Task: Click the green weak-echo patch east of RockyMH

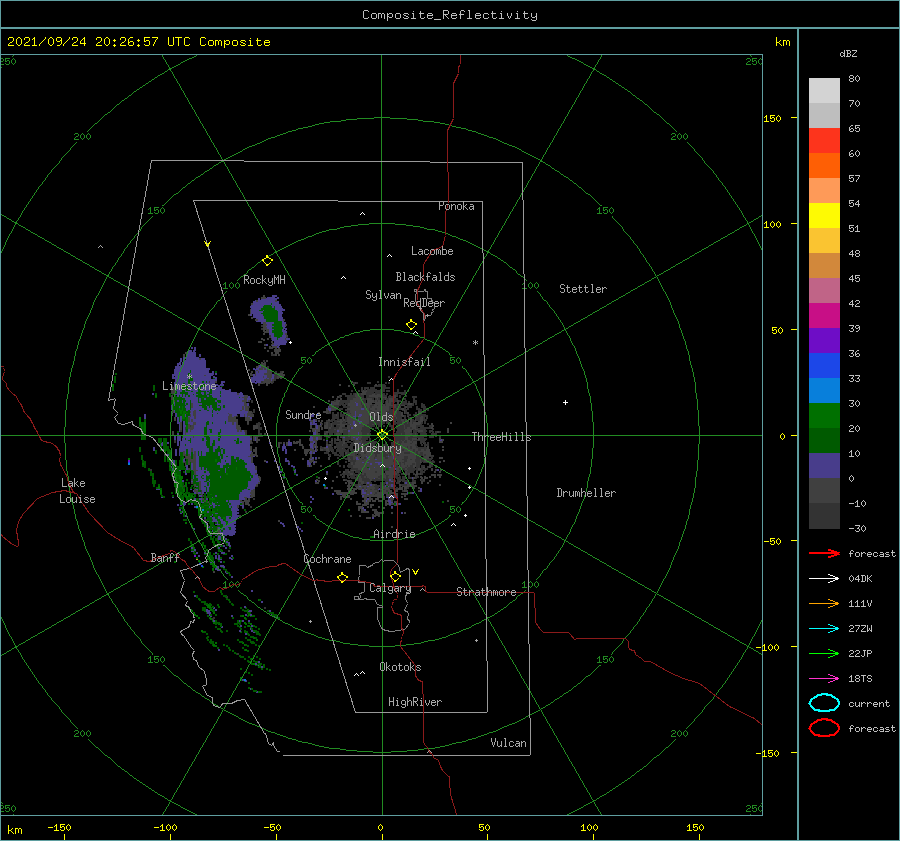Action: 272,319
